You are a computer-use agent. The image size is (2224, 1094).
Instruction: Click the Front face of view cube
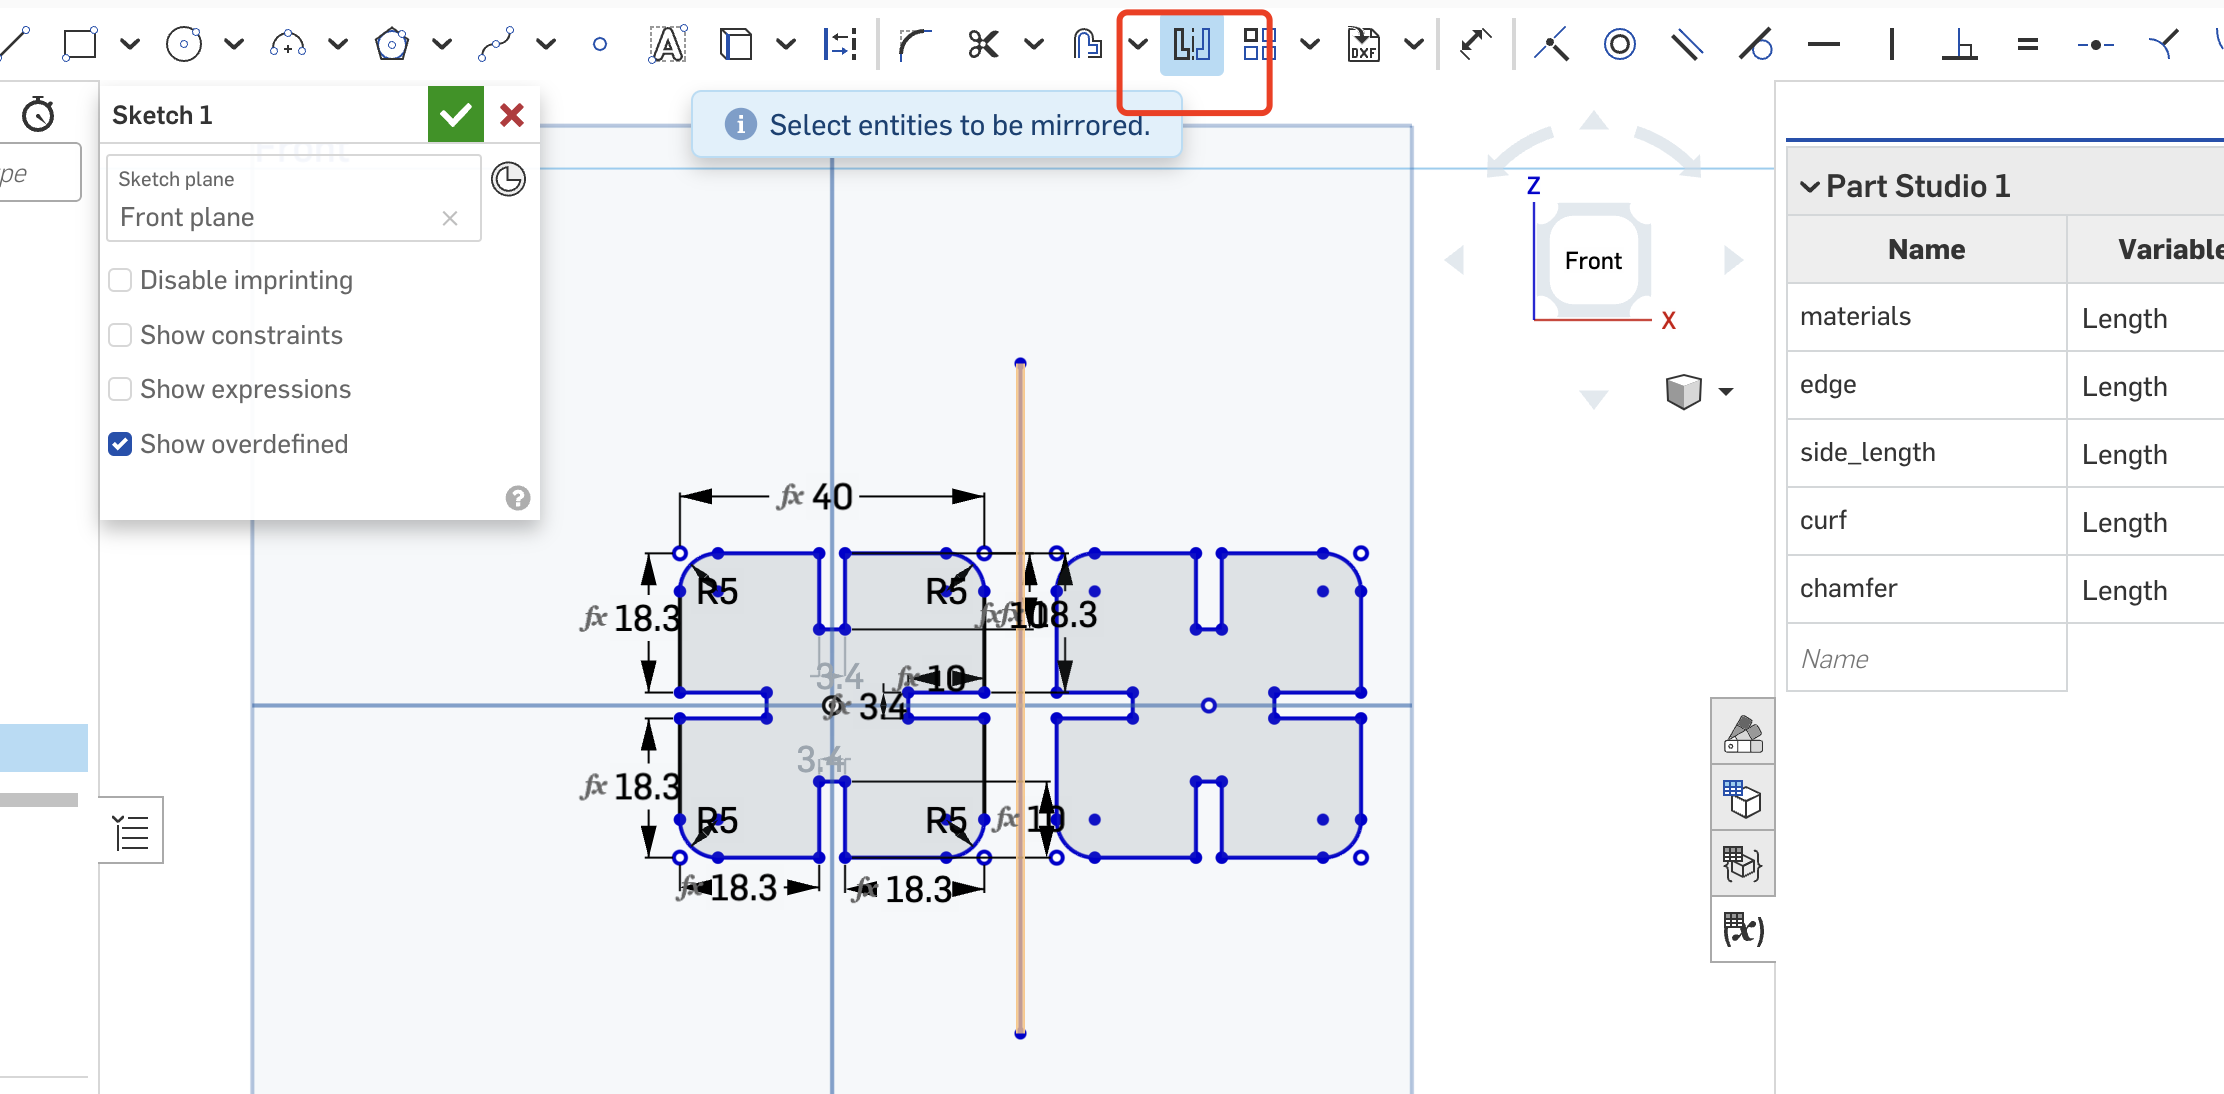tap(1593, 261)
